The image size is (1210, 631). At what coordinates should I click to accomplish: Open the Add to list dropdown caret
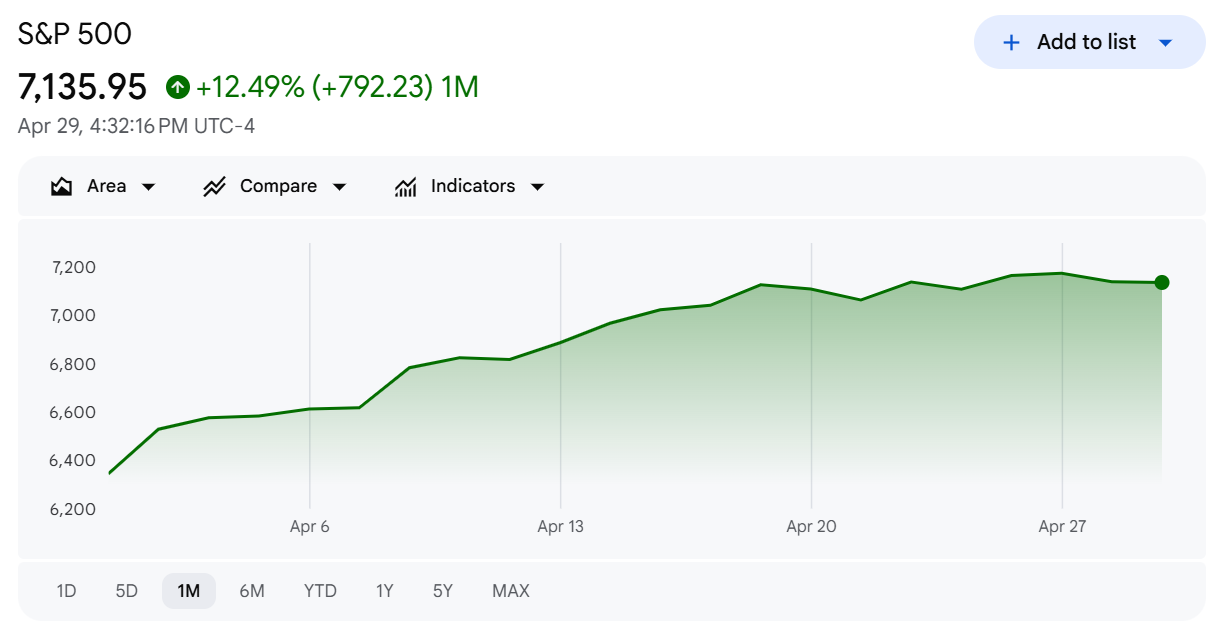pos(1165,42)
